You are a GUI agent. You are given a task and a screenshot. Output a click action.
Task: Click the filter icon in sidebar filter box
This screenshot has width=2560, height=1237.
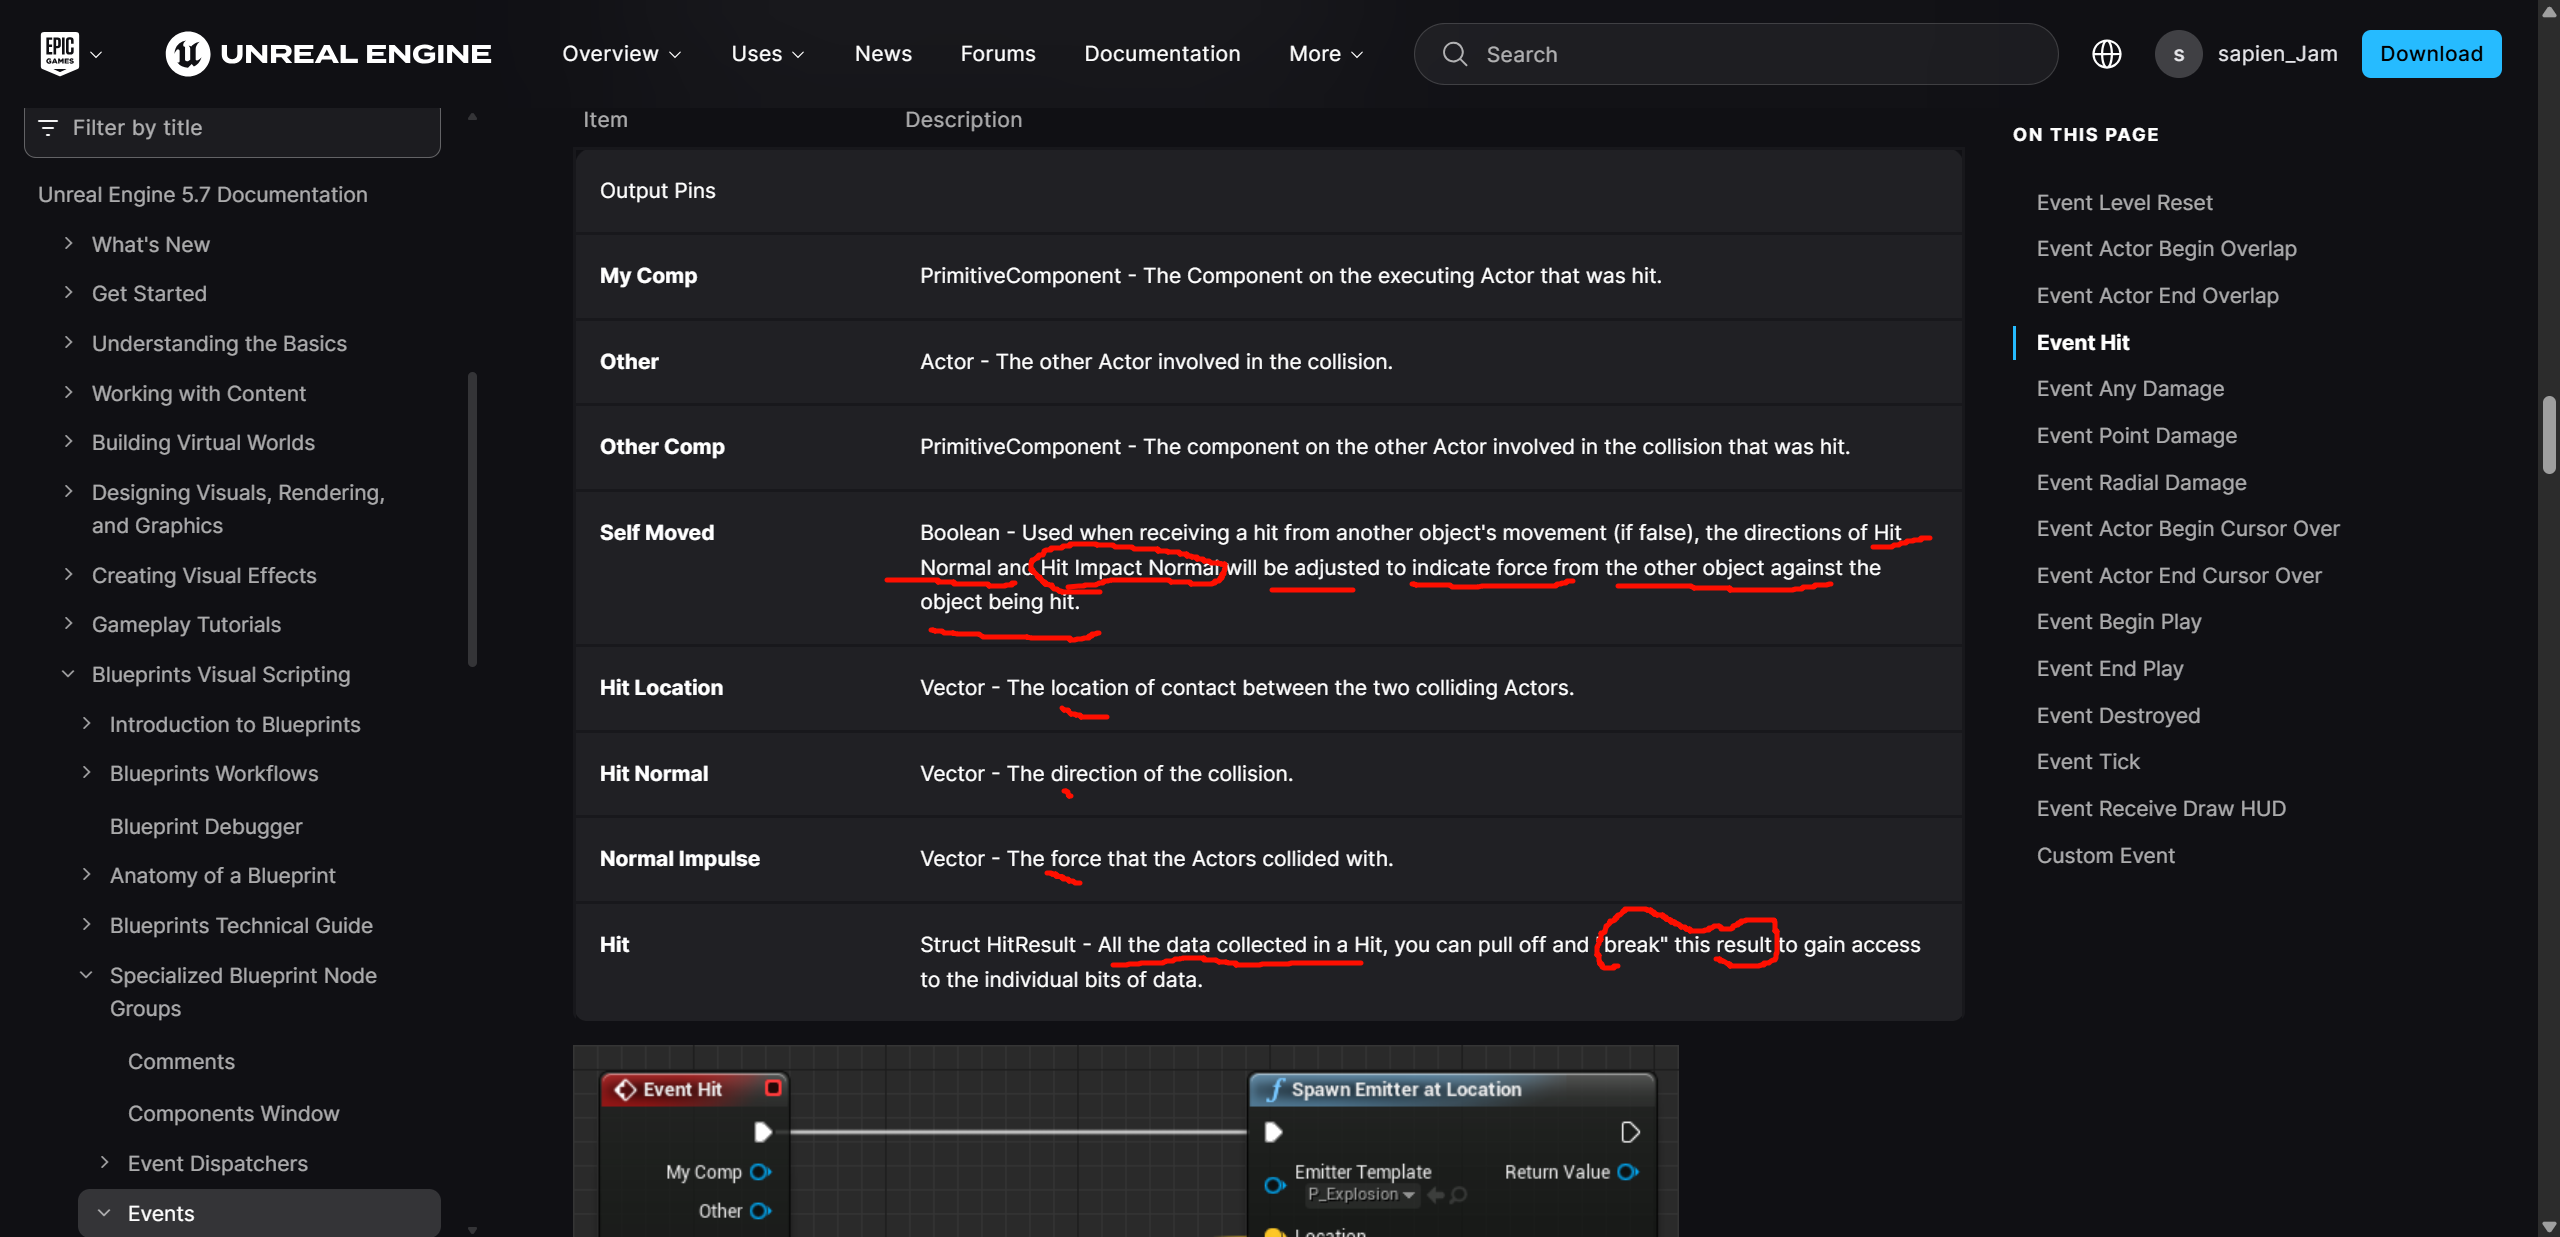pyautogui.click(x=48, y=128)
